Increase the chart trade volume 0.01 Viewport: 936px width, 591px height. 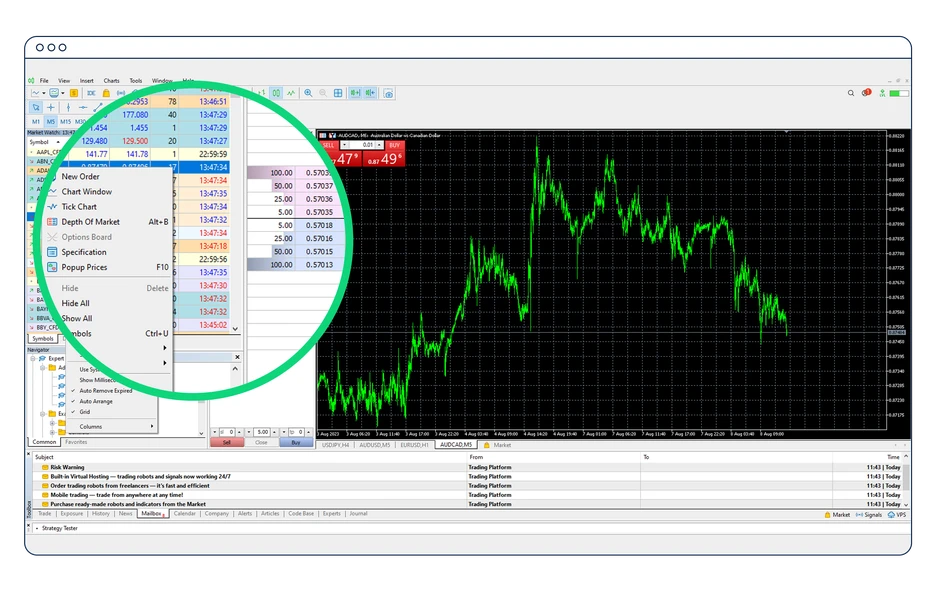tap(379, 145)
